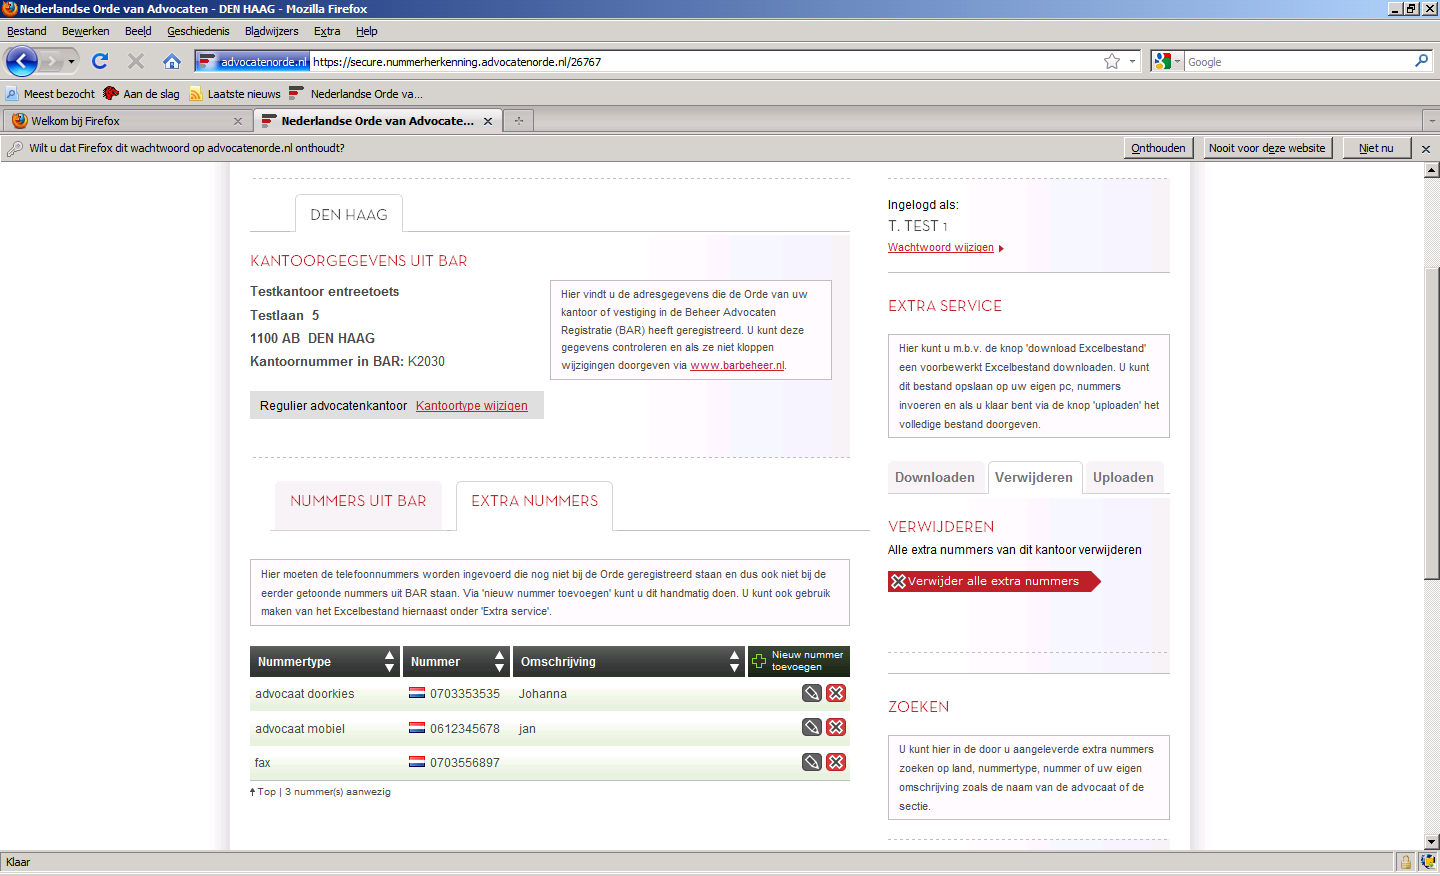Click Nooit voor deze website button
Screen dimensions: 1440x876
coord(1267,148)
